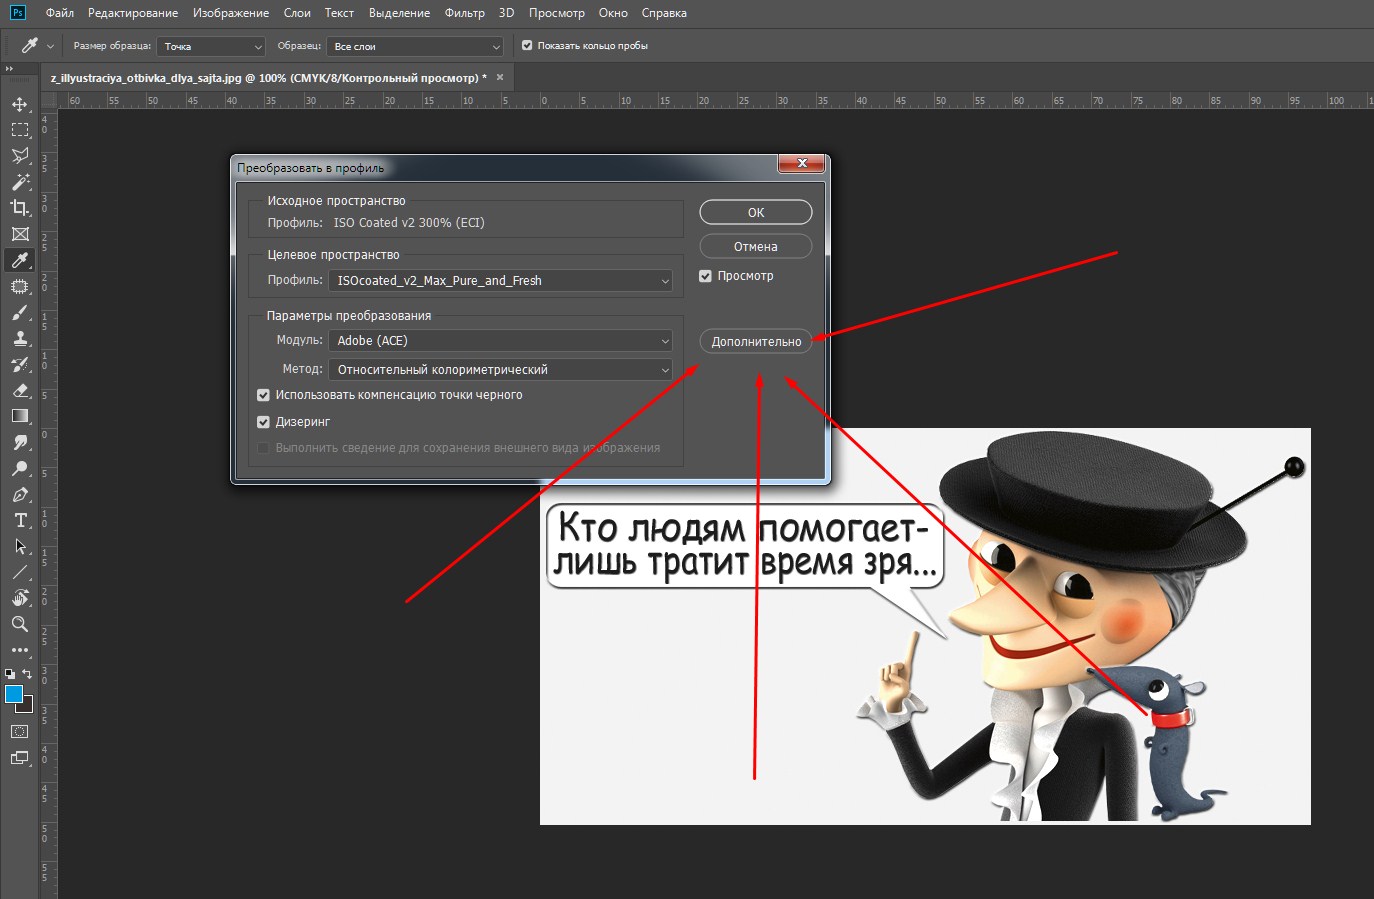
Task: Select the Move tool
Action: tap(20, 104)
